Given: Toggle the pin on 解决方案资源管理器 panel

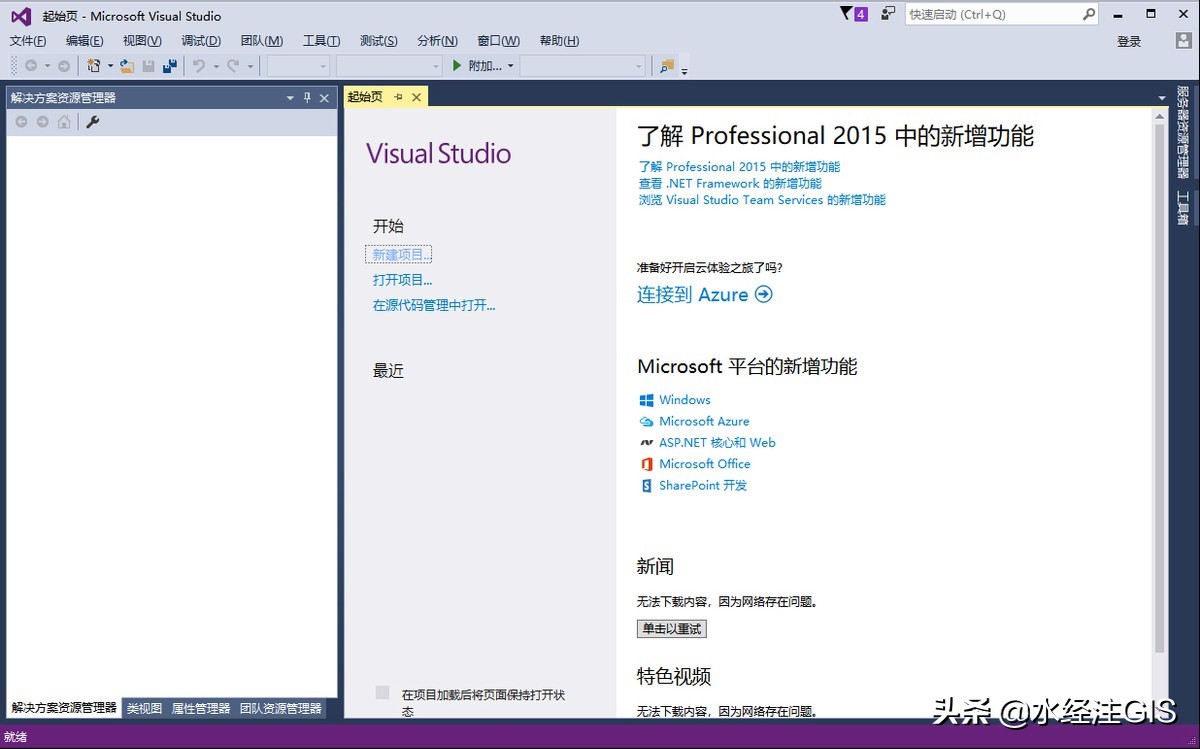Looking at the screenshot, I should (x=308, y=98).
